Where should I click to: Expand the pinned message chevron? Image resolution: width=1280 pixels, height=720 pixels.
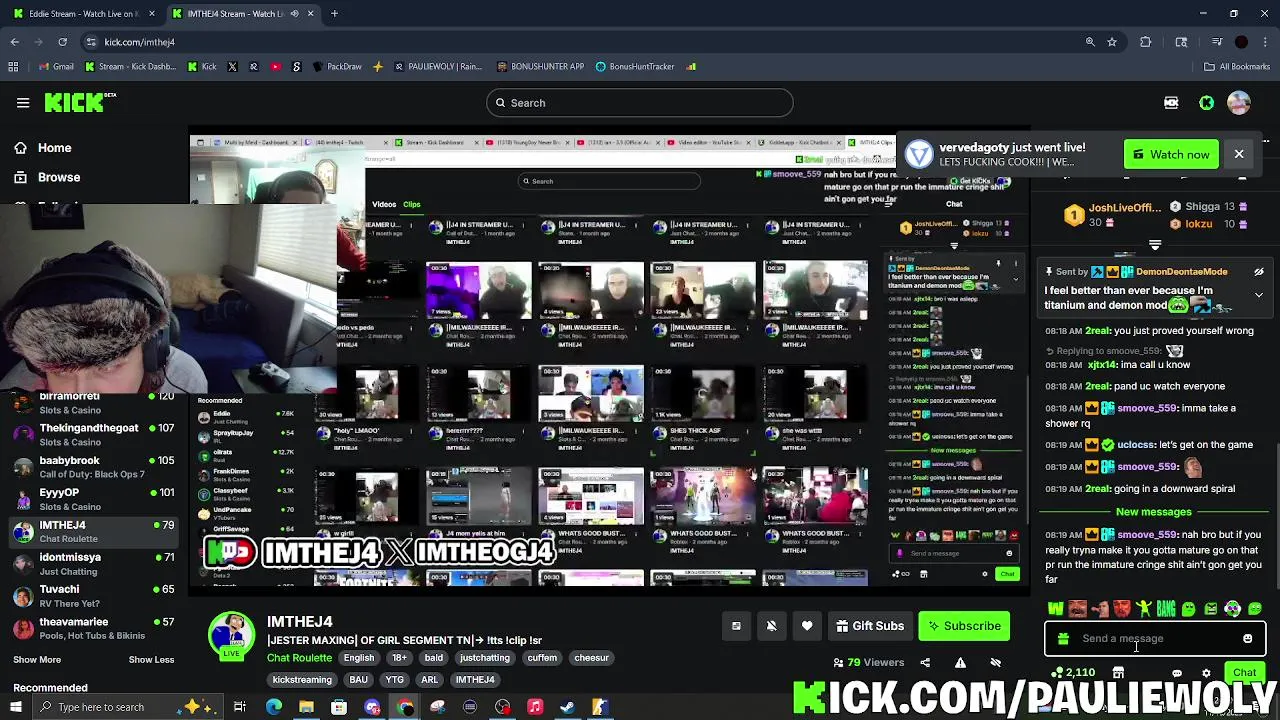(1259, 295)
